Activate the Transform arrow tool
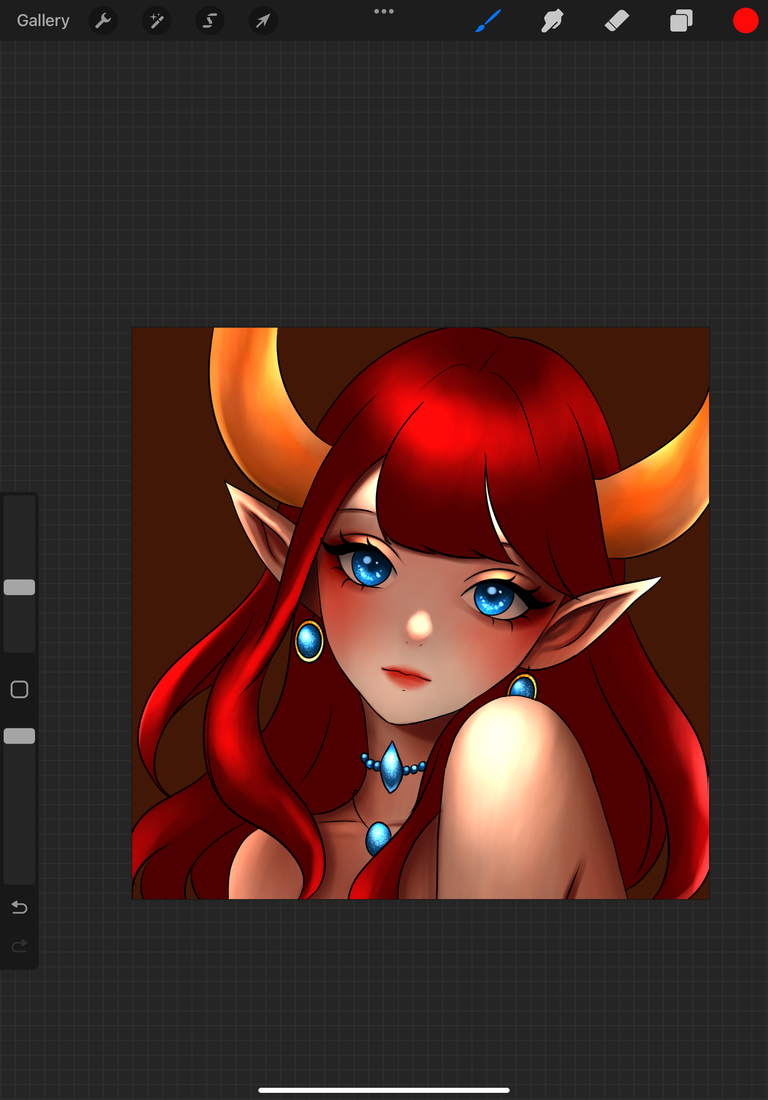This screenshot has height=1100, width=768. tap(263, 20)
